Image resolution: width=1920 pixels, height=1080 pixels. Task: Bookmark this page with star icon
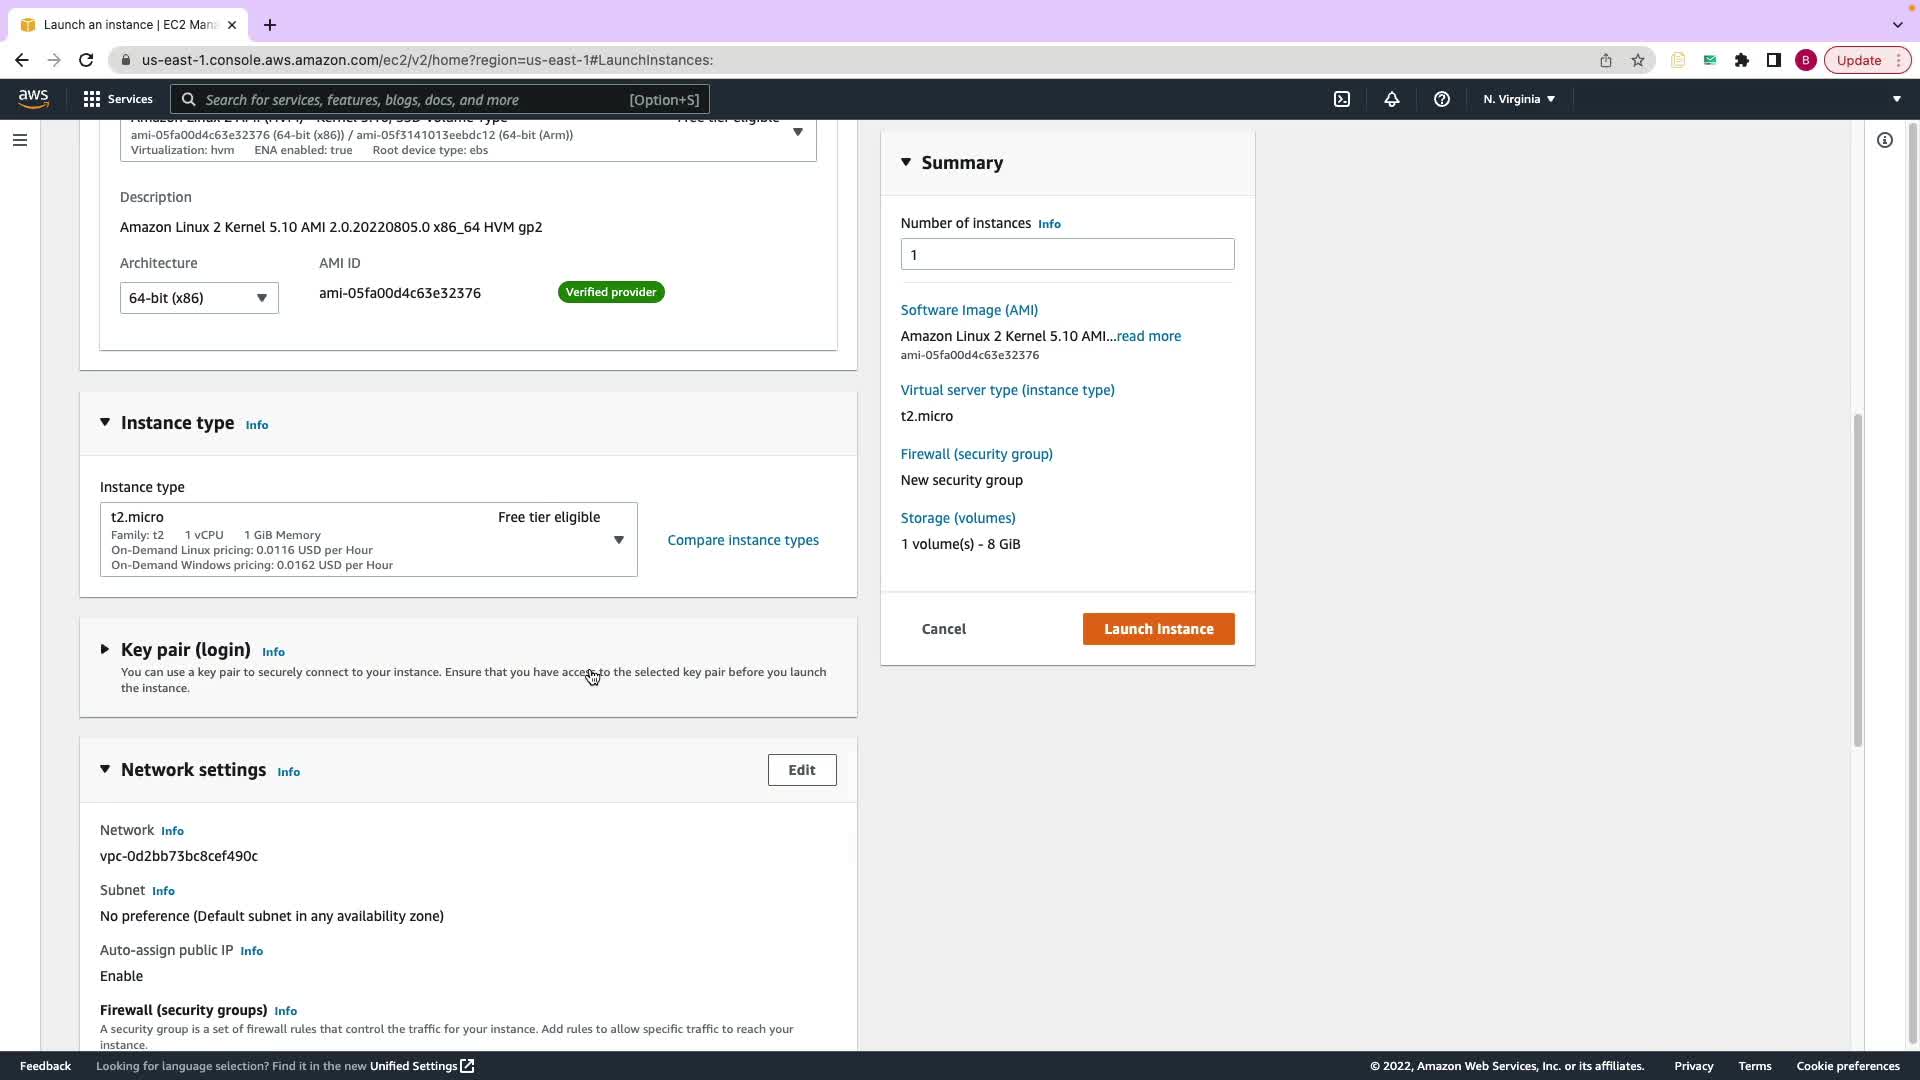1637,60
